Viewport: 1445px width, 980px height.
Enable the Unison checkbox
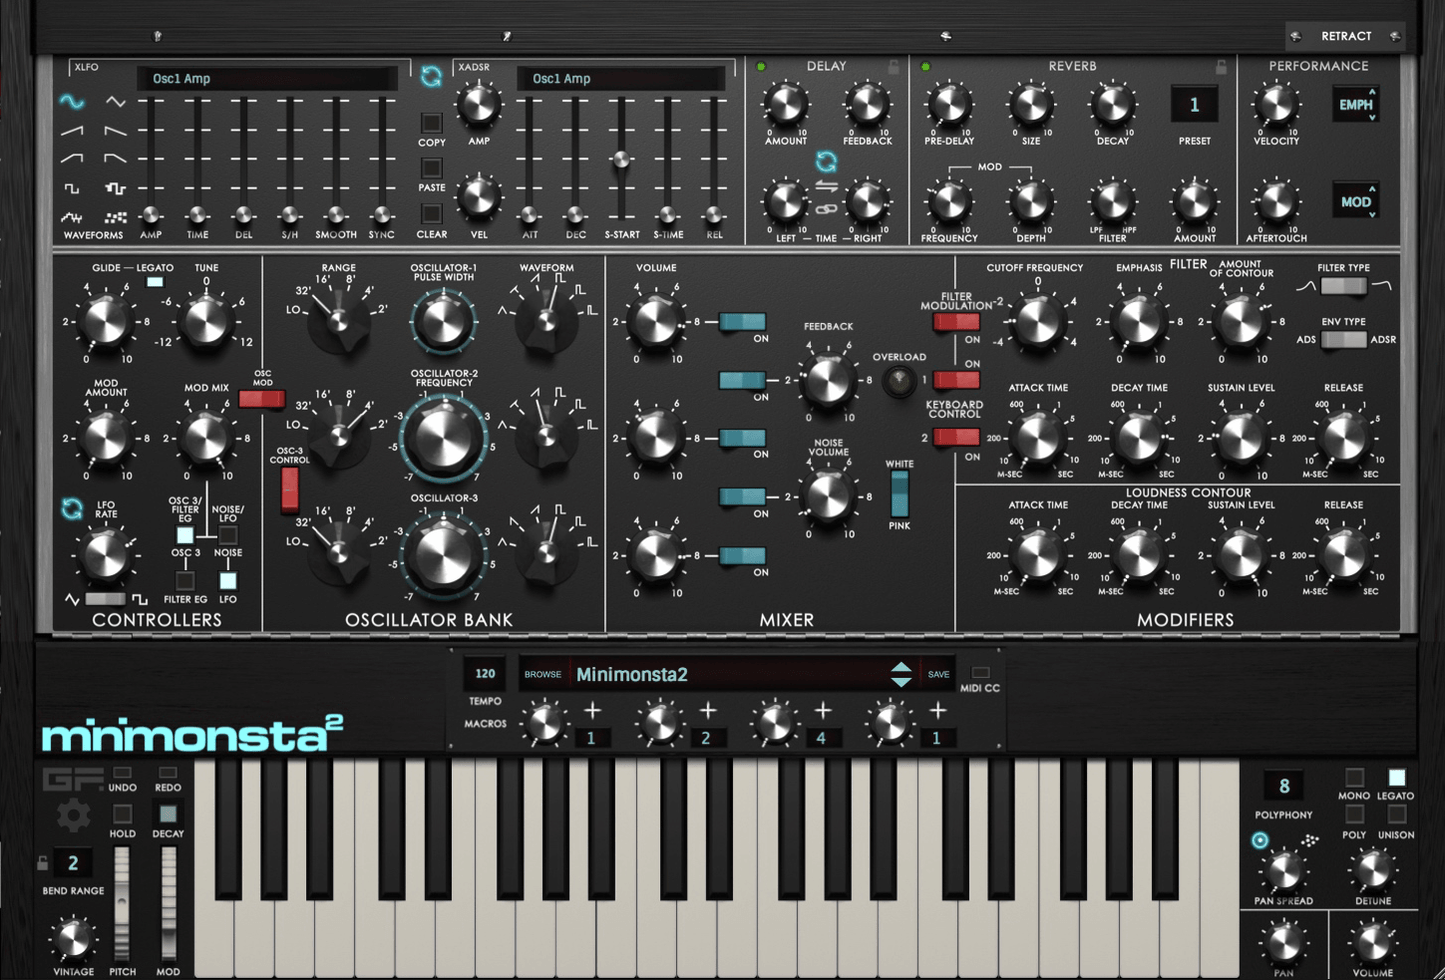click(x=1396, y=815)
